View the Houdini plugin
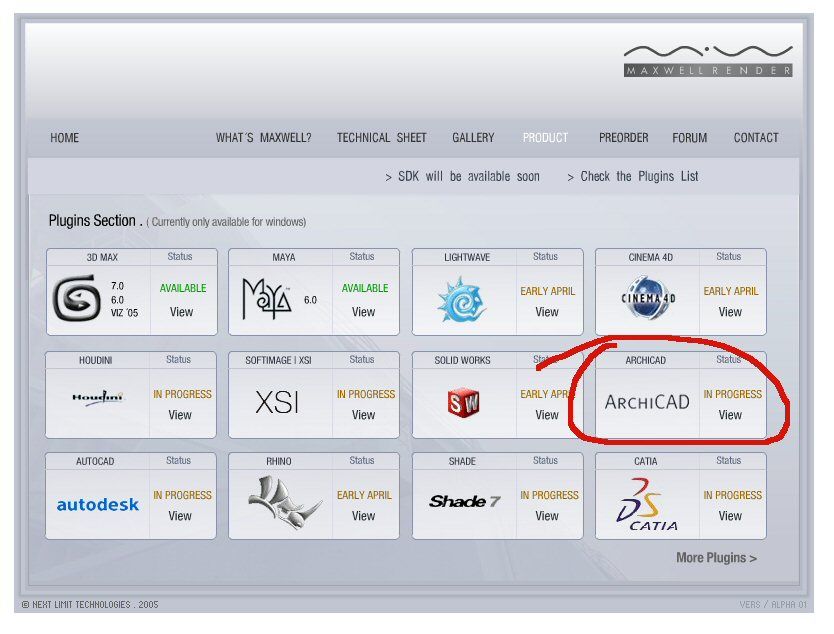Screen dimensions: 834x634 [x=180, y=414]
